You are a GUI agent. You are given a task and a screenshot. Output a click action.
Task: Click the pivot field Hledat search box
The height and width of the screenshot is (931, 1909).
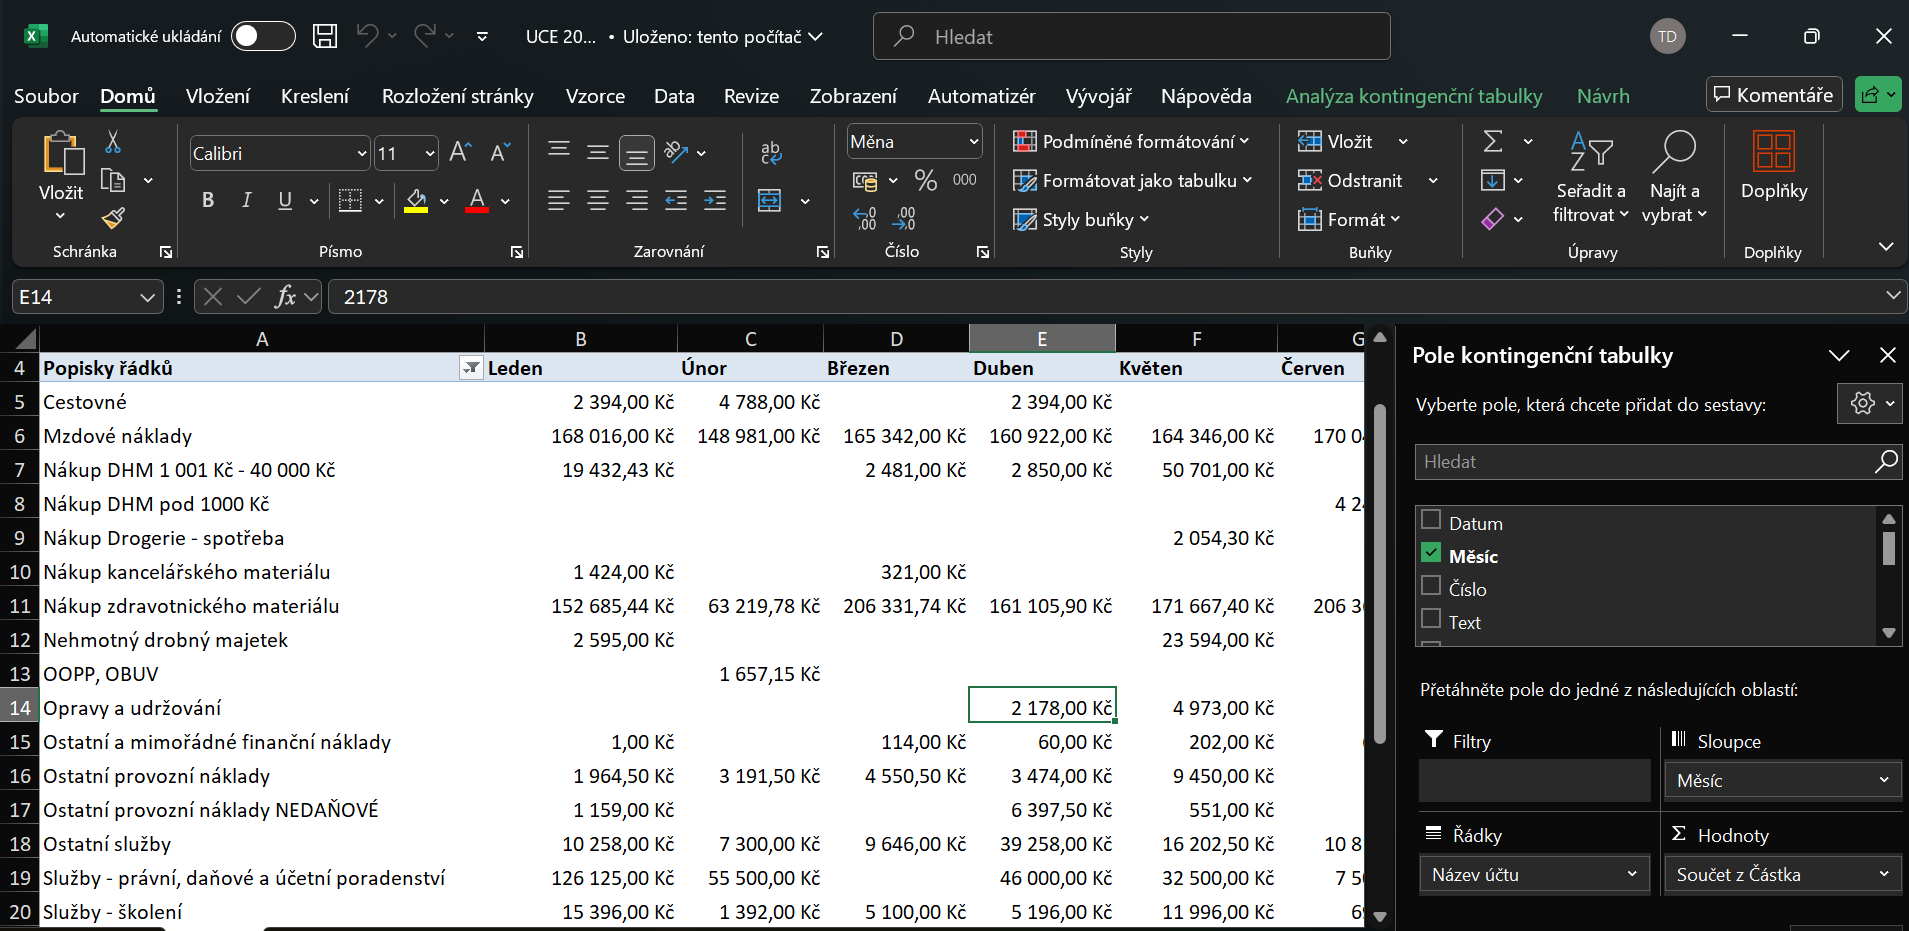[x=1642, y=462]
